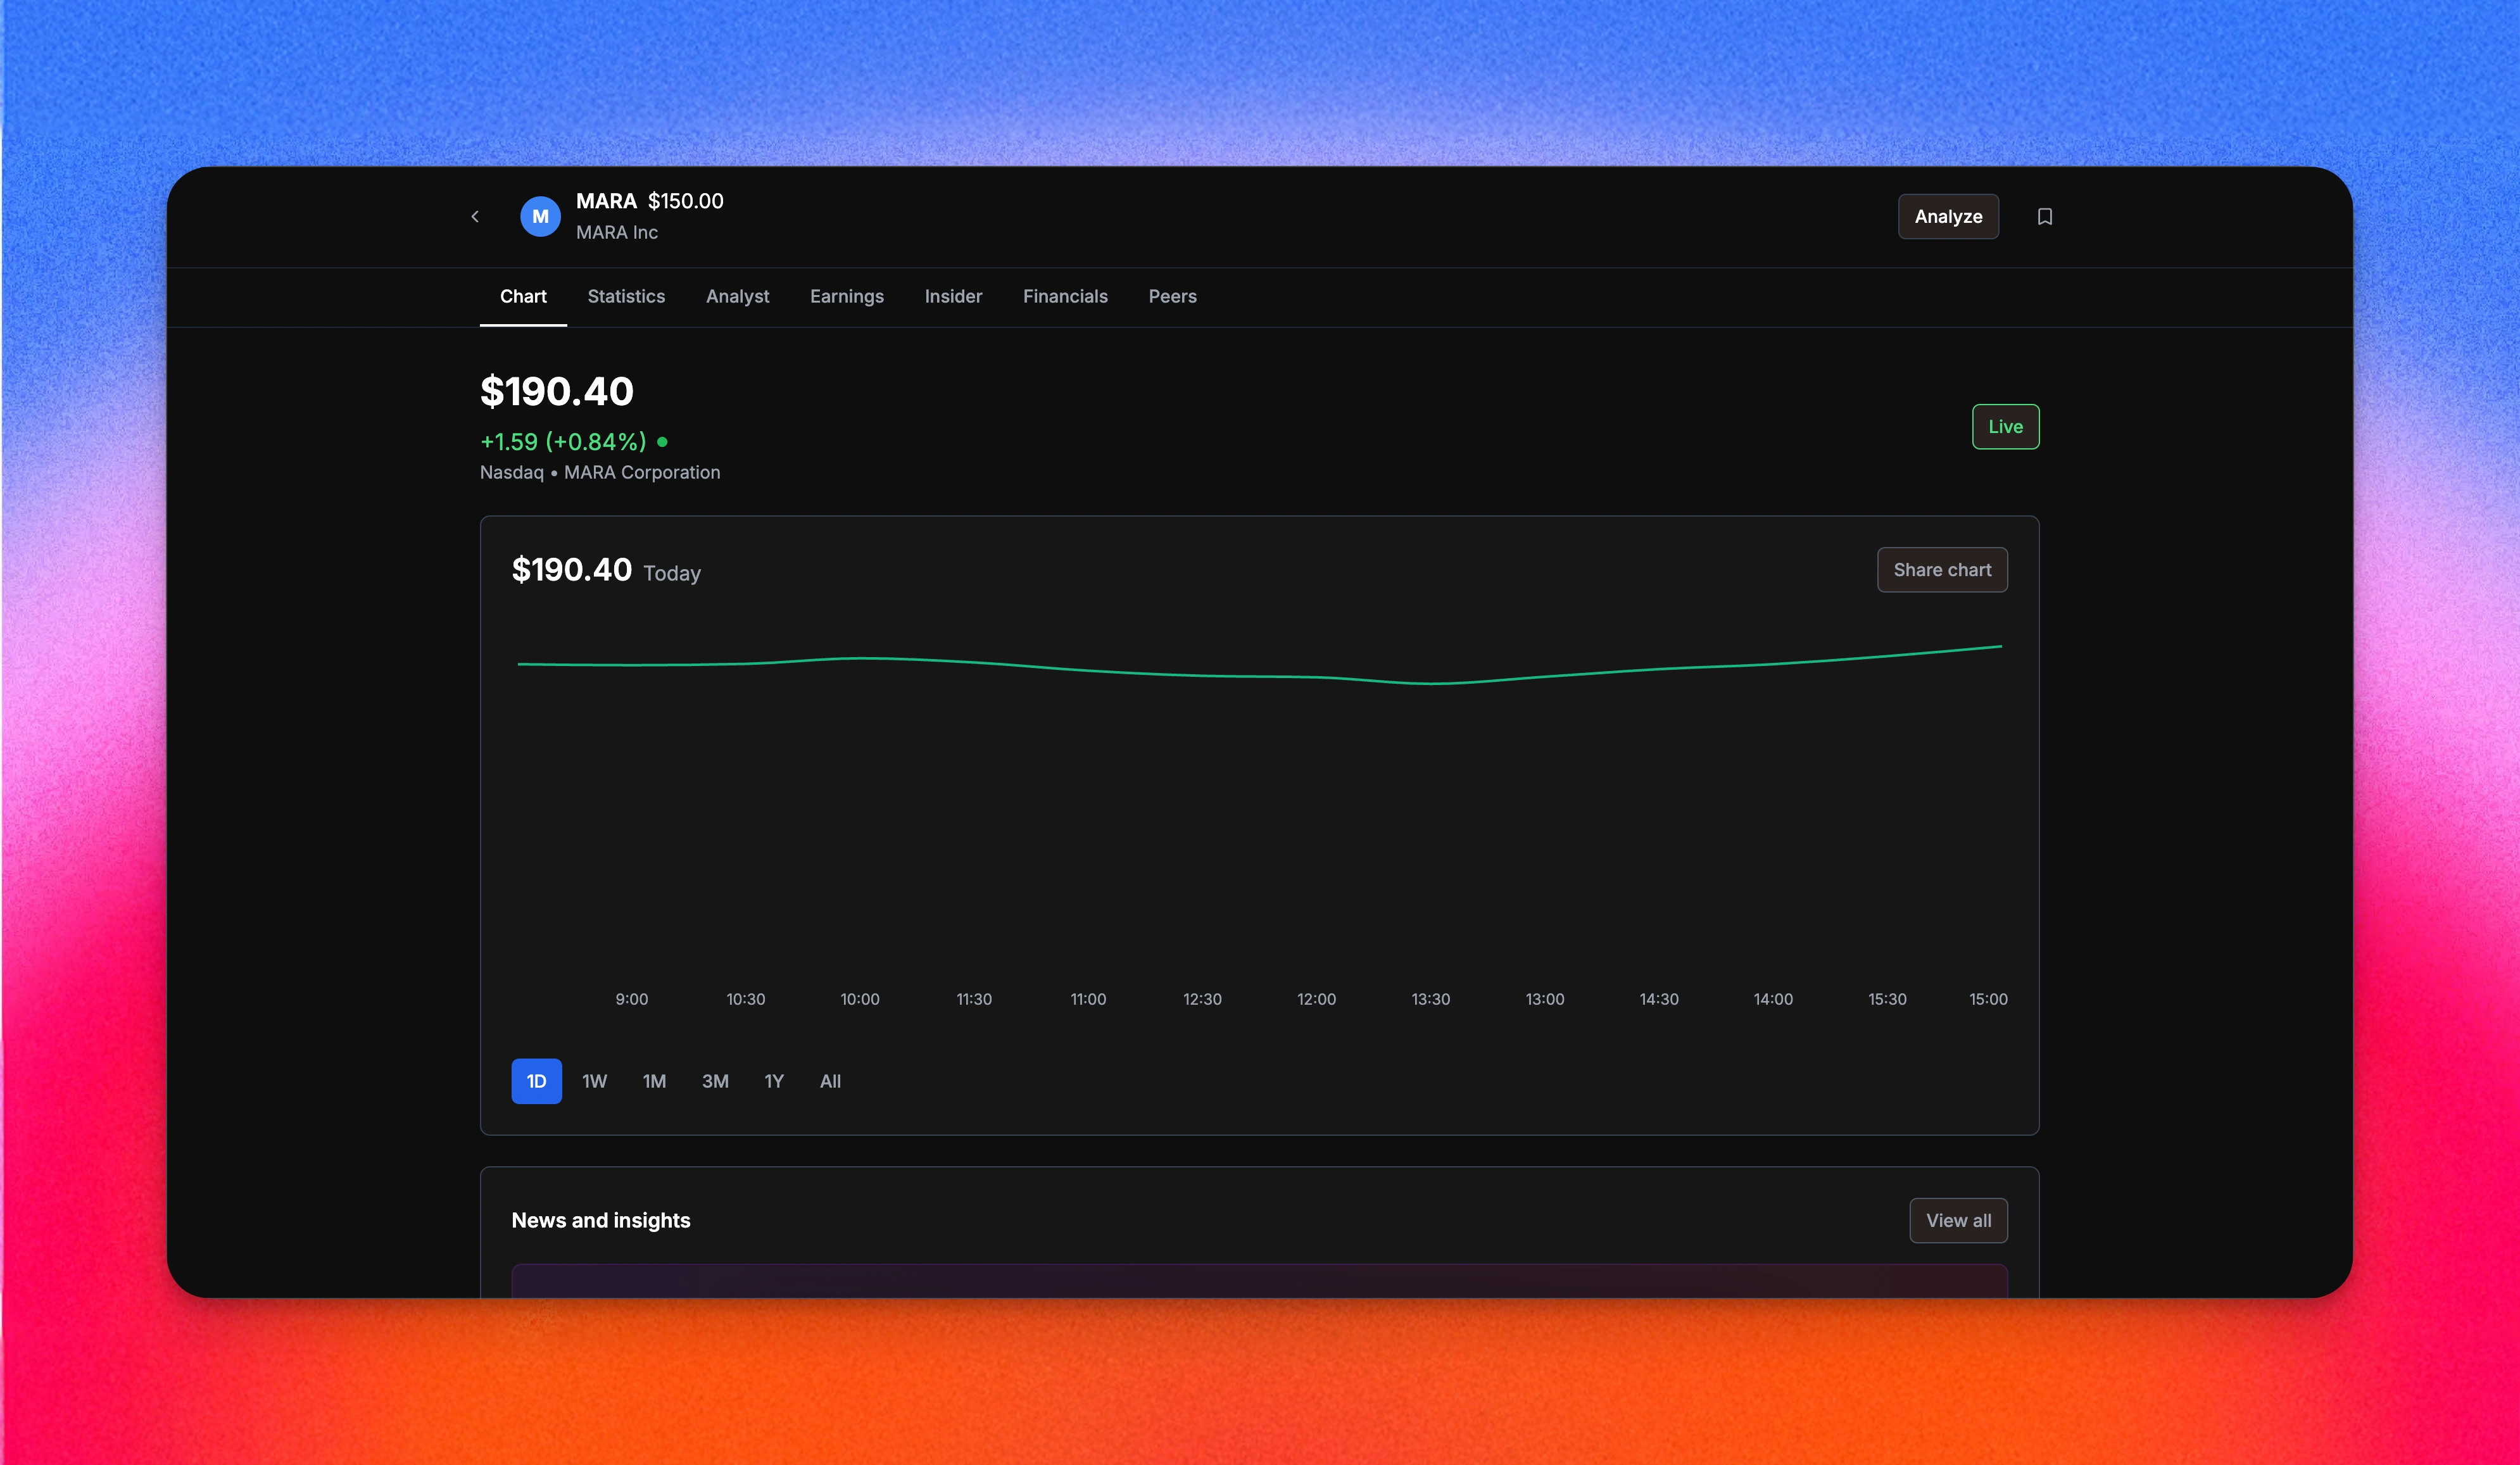Click the Share chart button
The width and height of the screenshot is (2520, 1465).
[x=1942, y=569]
